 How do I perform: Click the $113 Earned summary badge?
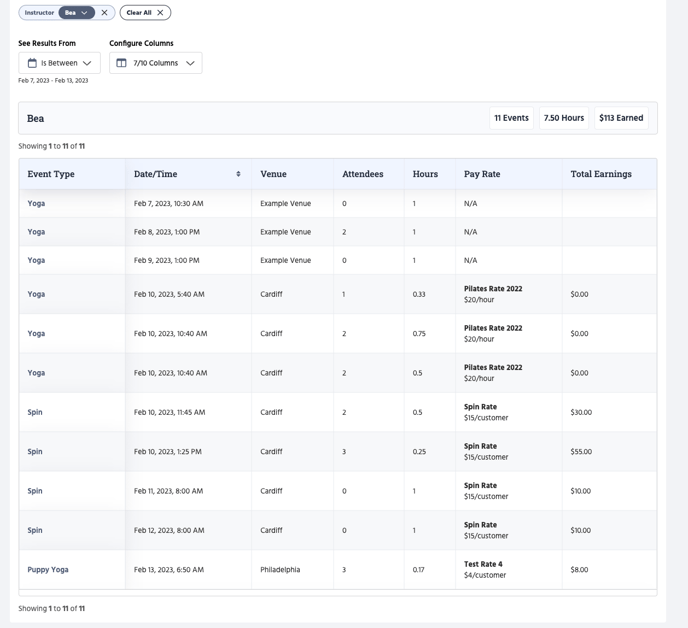621,118
